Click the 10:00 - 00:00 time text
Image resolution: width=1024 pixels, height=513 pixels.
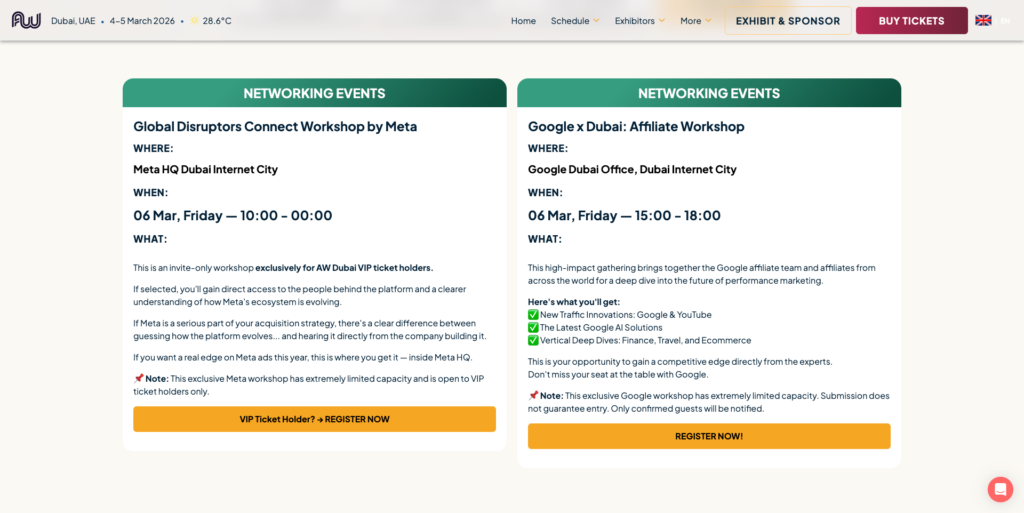click(x=287, y=215)
